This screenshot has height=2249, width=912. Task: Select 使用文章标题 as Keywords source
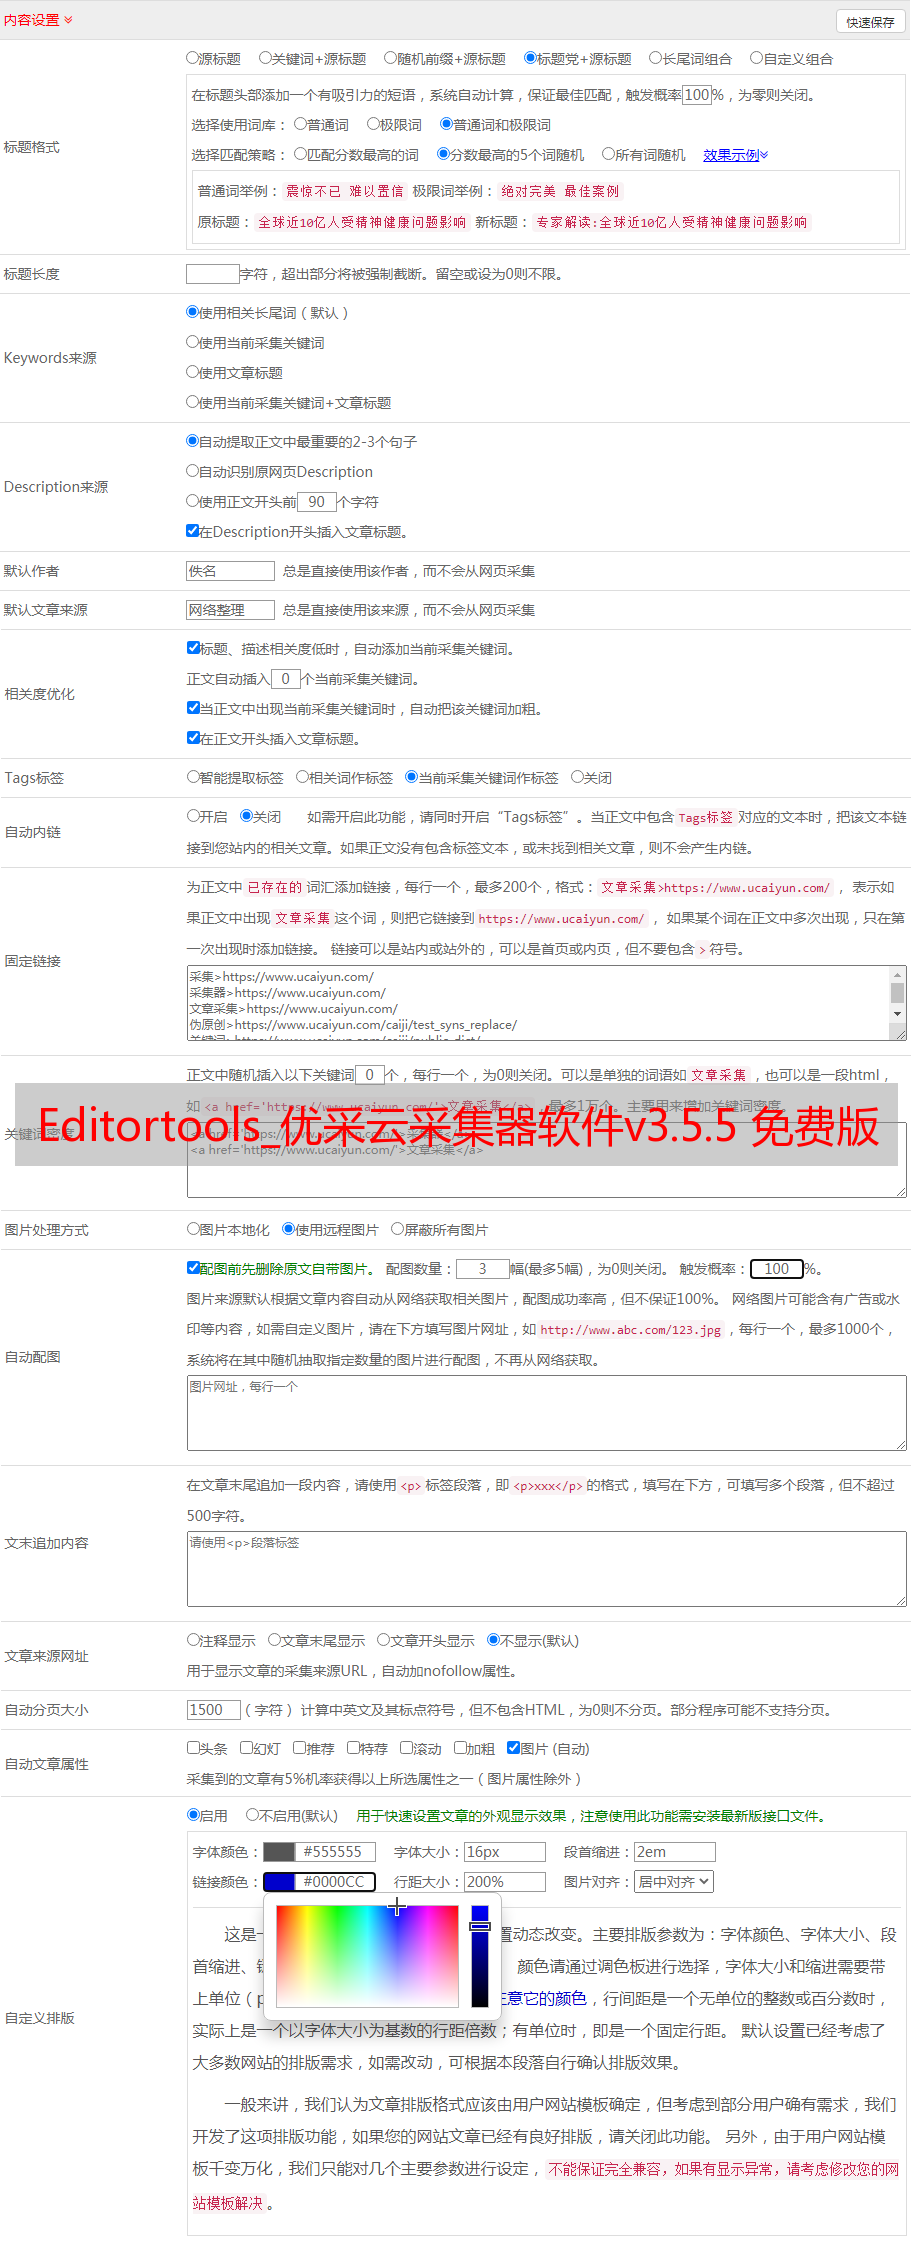(193, 372)
